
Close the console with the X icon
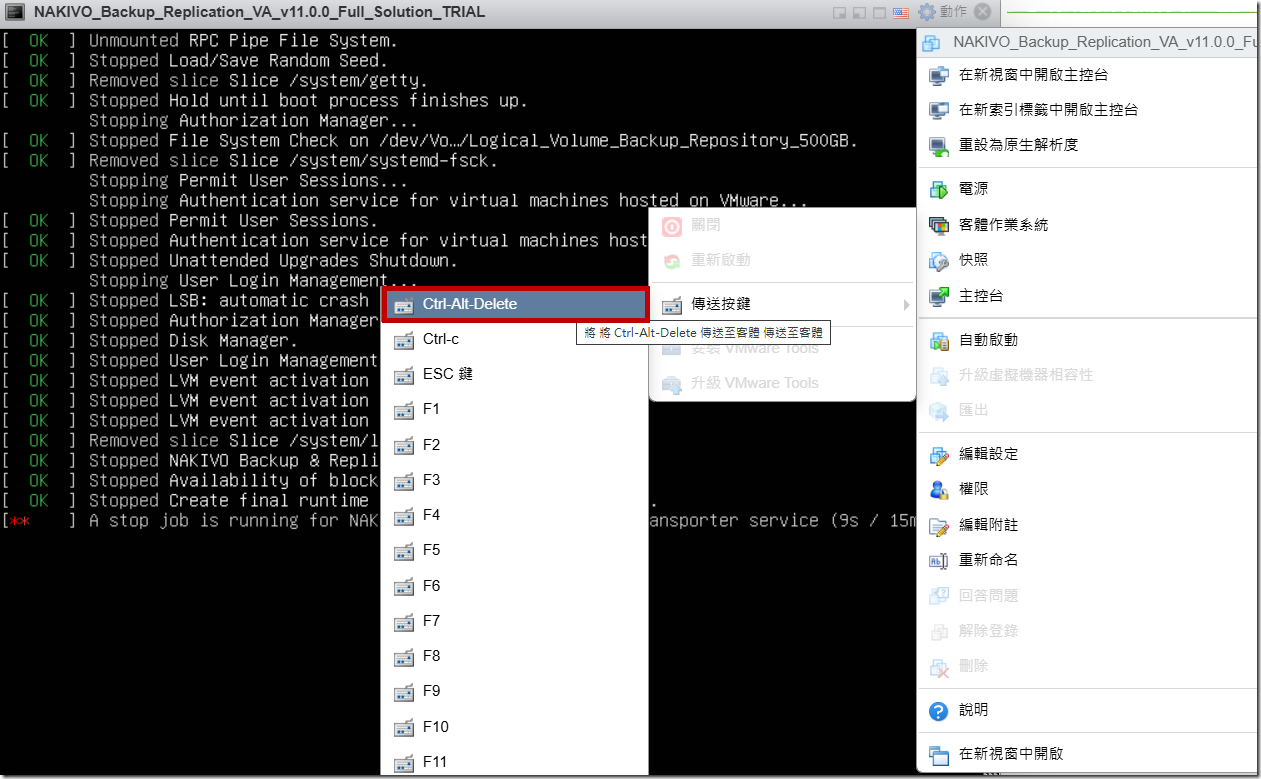pos(982,12)
